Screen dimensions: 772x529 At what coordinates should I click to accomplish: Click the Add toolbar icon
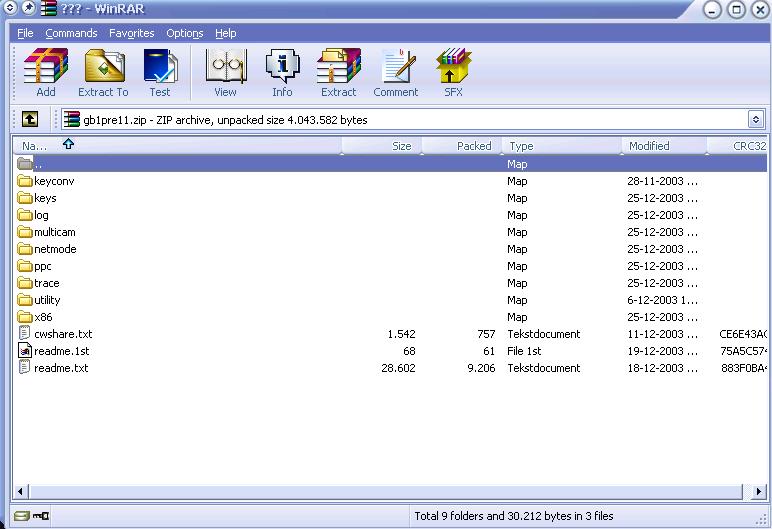[46, 66]
